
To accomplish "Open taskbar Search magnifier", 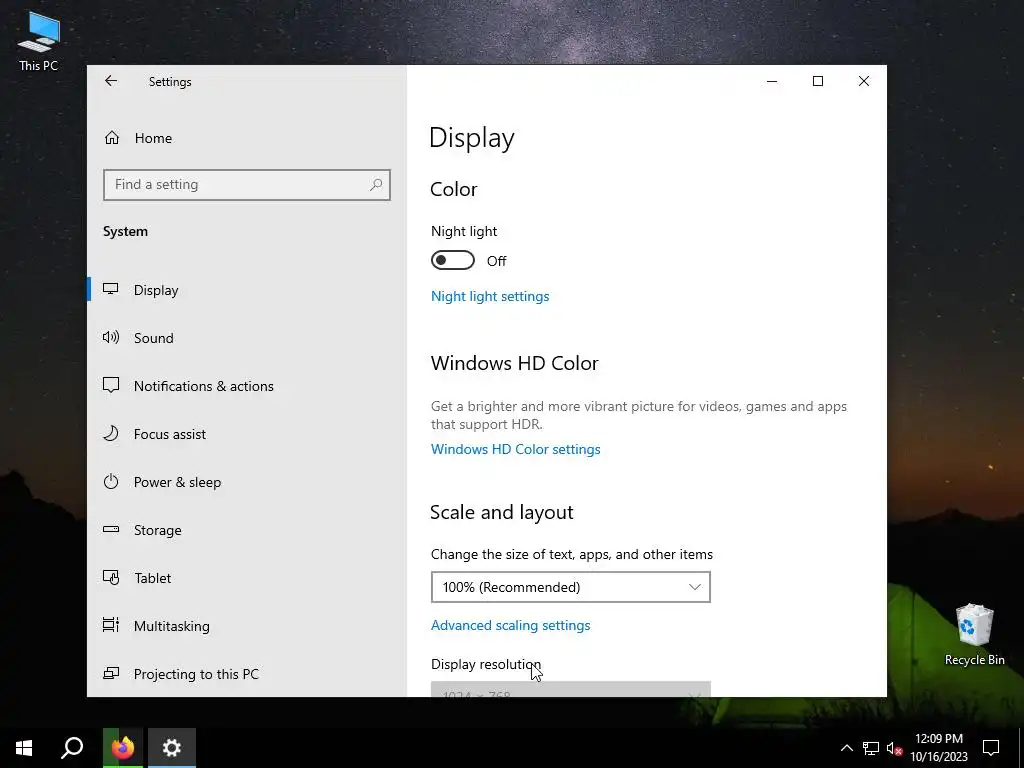I will tap(72, 748).
